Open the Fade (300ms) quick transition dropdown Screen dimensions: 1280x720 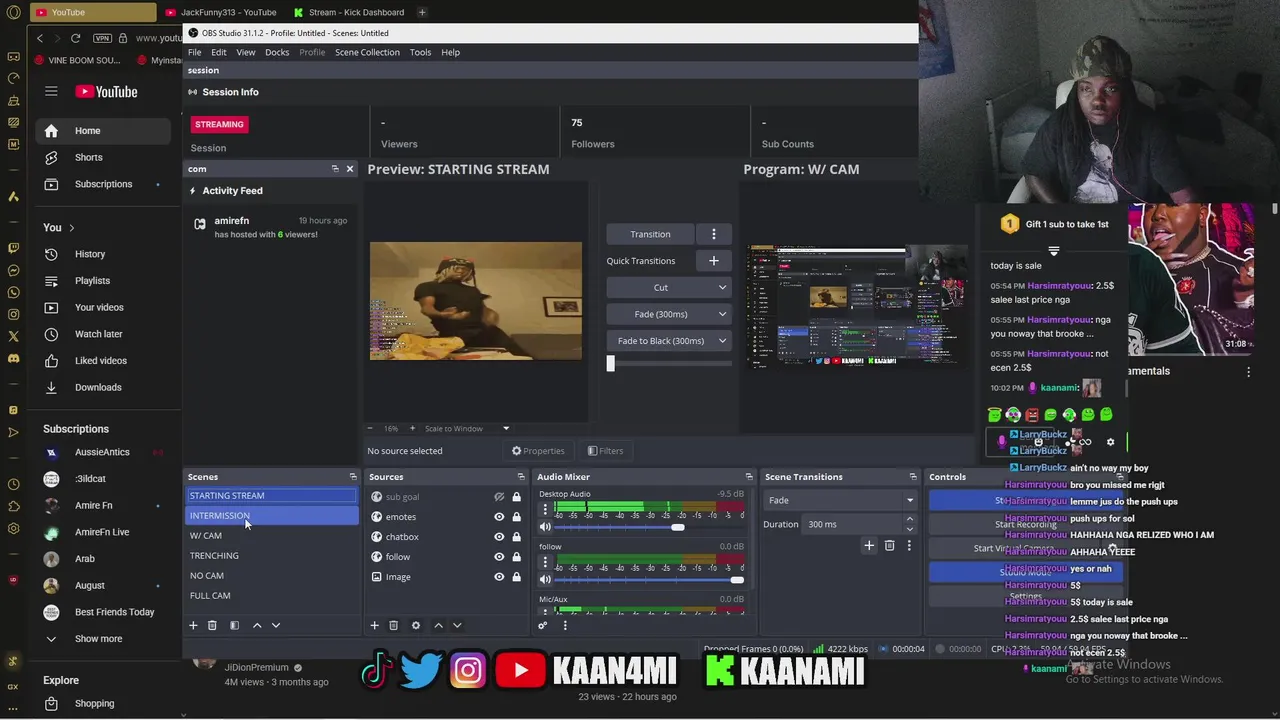pyautogui.click(x=669, y=314)
